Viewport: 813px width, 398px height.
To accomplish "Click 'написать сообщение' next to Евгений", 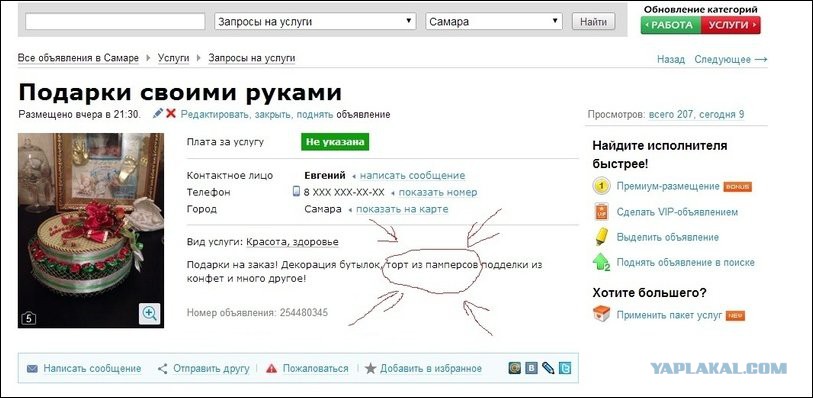I will (412, 176).
